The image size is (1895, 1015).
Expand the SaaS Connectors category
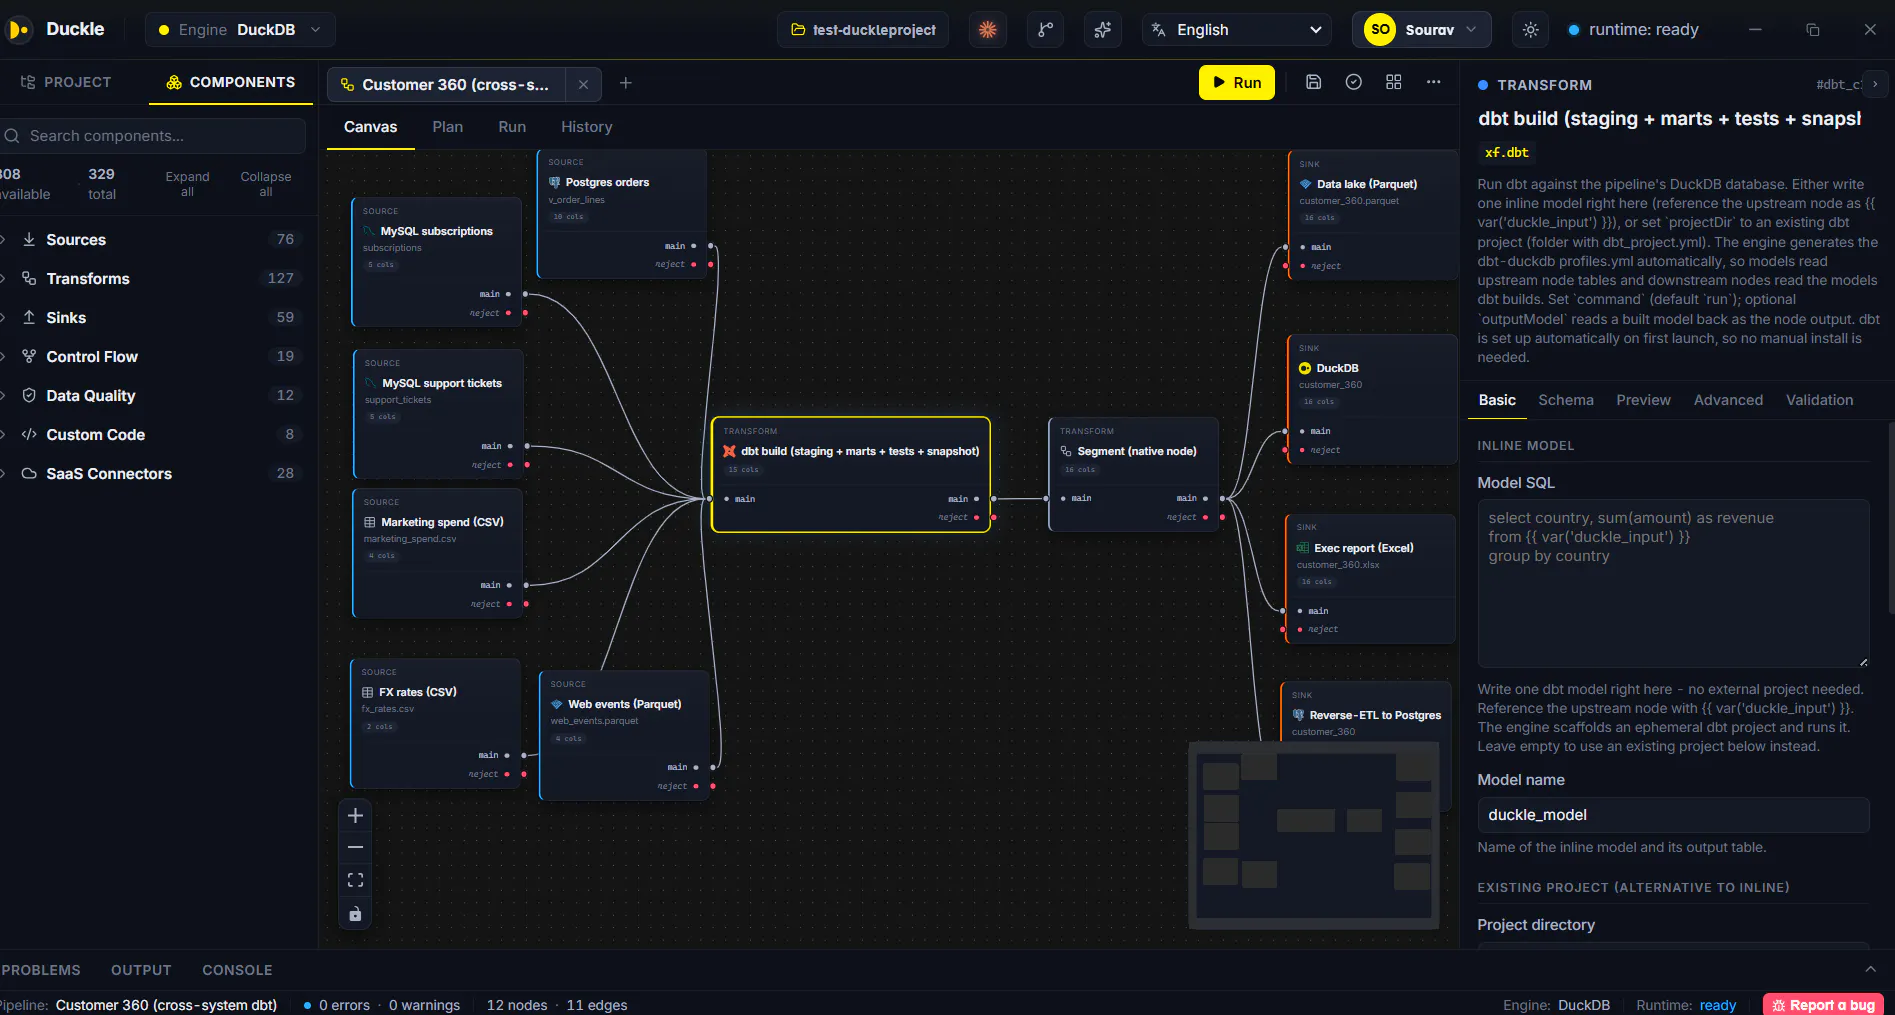coord(155,474)
